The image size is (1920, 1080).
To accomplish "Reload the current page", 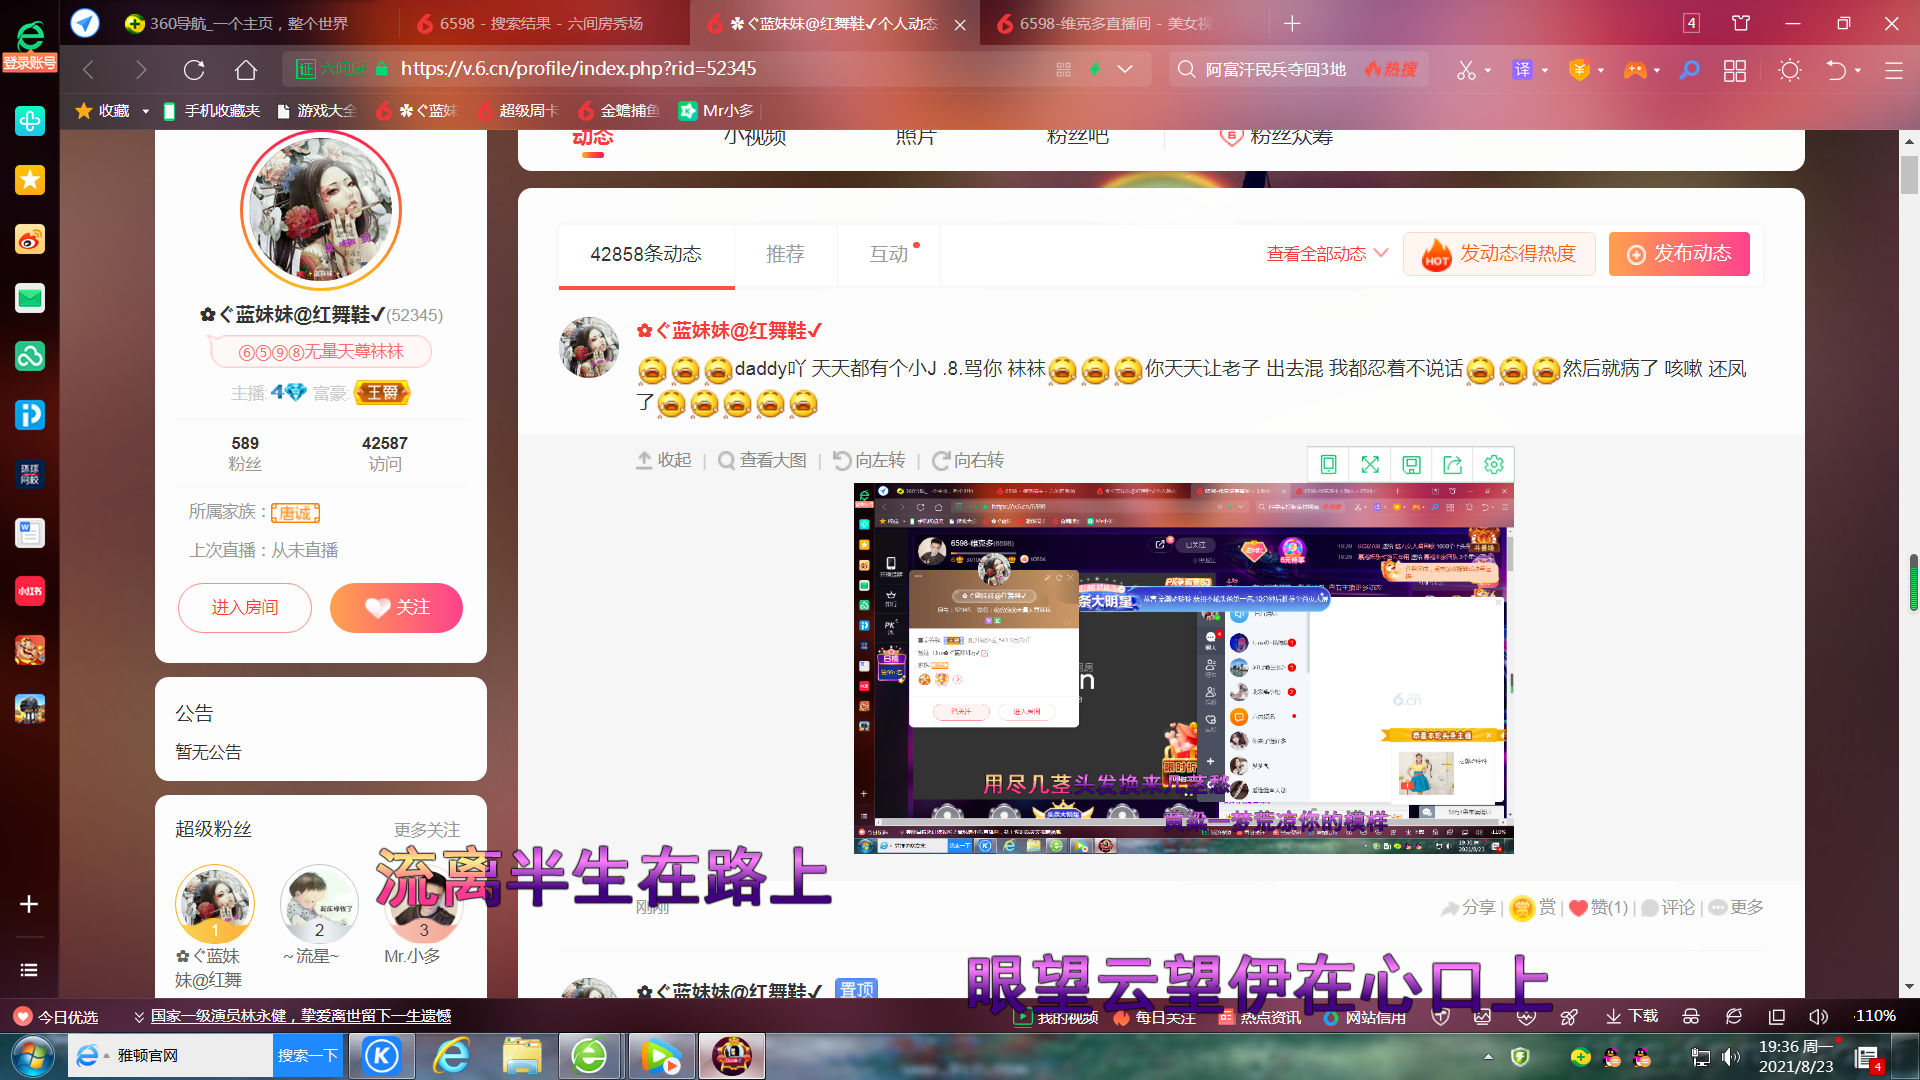I will click(x=194, y=70).
